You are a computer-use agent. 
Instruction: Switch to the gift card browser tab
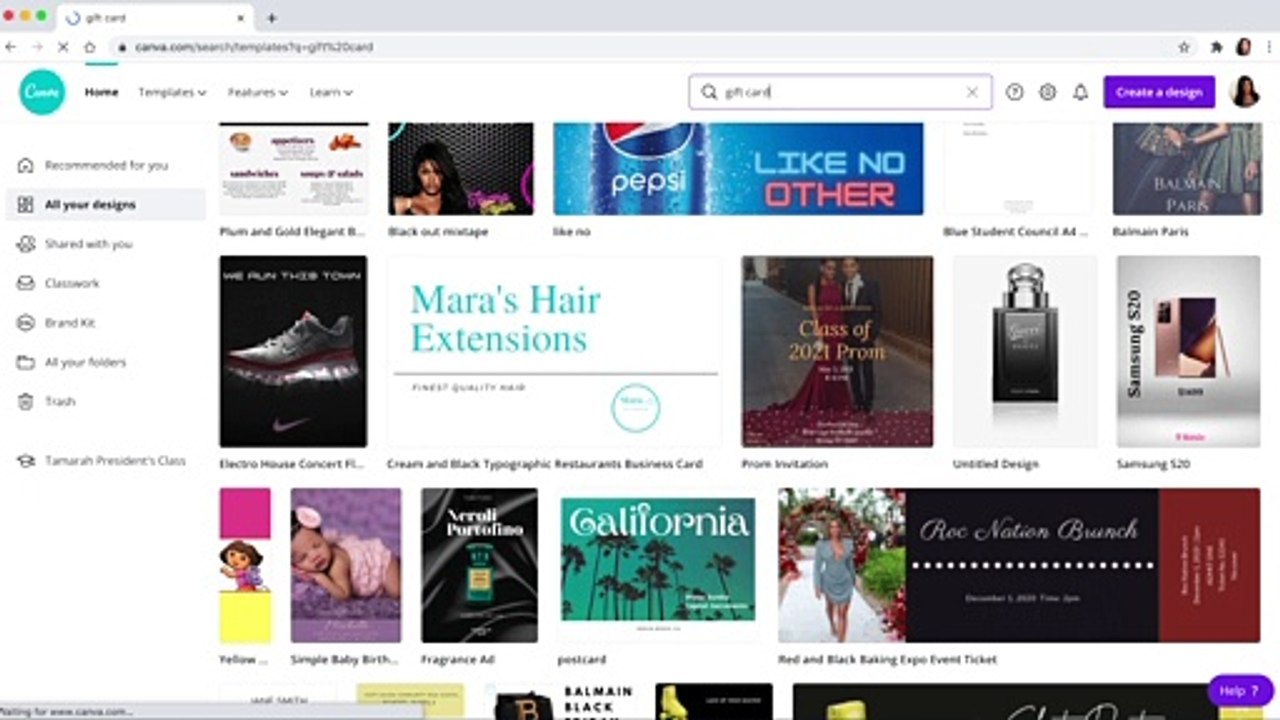[155, 18]
